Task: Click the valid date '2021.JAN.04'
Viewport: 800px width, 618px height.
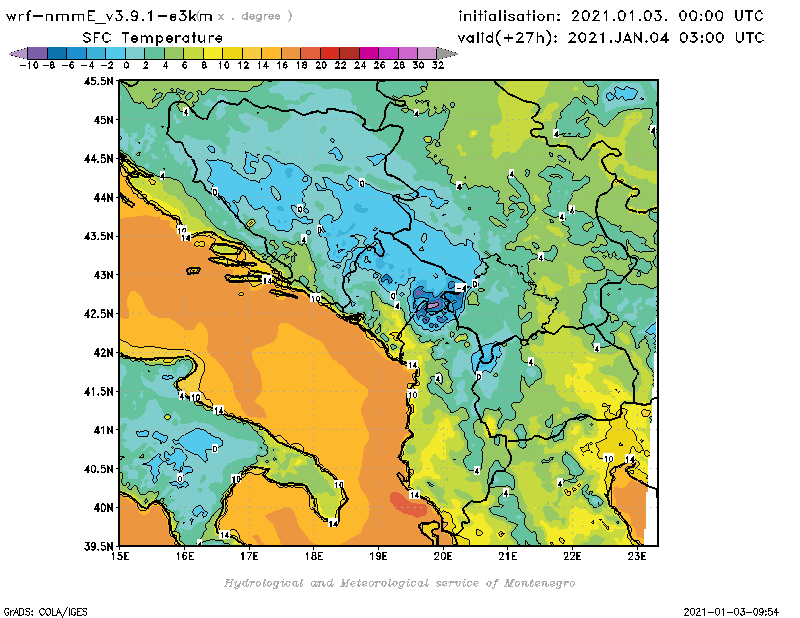Action: click(x=618, y=38)
